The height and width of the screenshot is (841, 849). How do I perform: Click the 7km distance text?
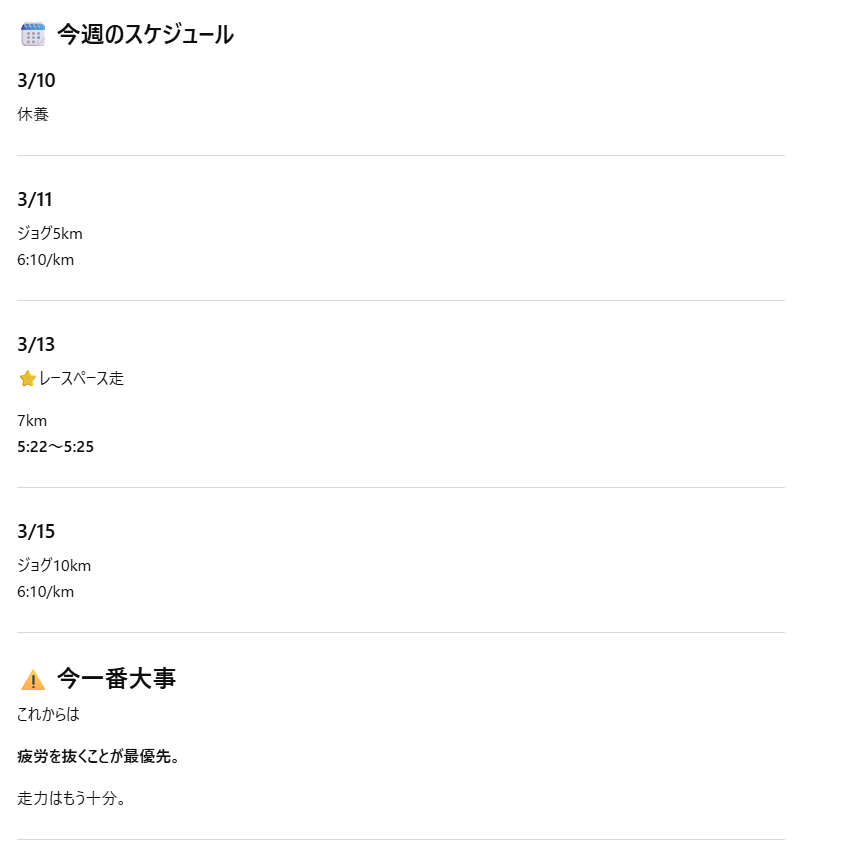pyautogui.click(x=32, y=421)
